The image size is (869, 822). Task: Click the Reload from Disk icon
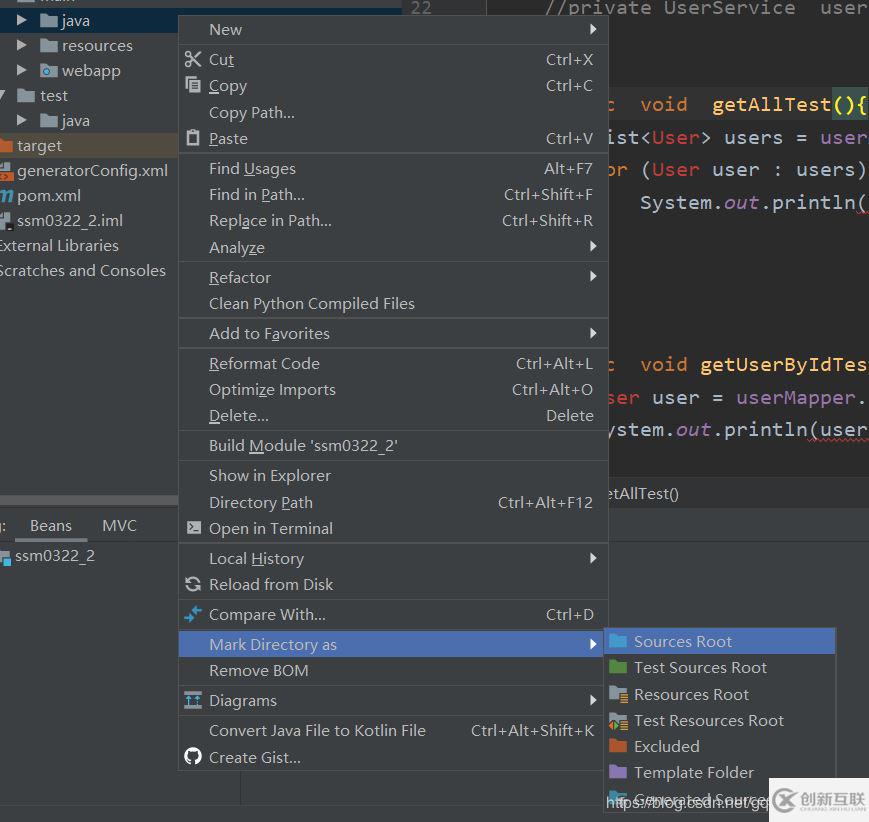[x=193, y=584]
